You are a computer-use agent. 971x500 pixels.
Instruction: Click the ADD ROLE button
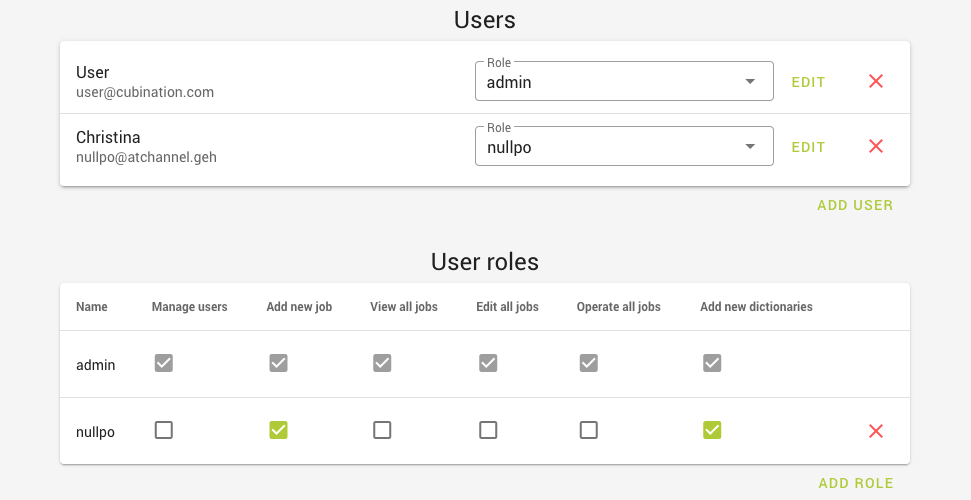click(x=856, y=483)
